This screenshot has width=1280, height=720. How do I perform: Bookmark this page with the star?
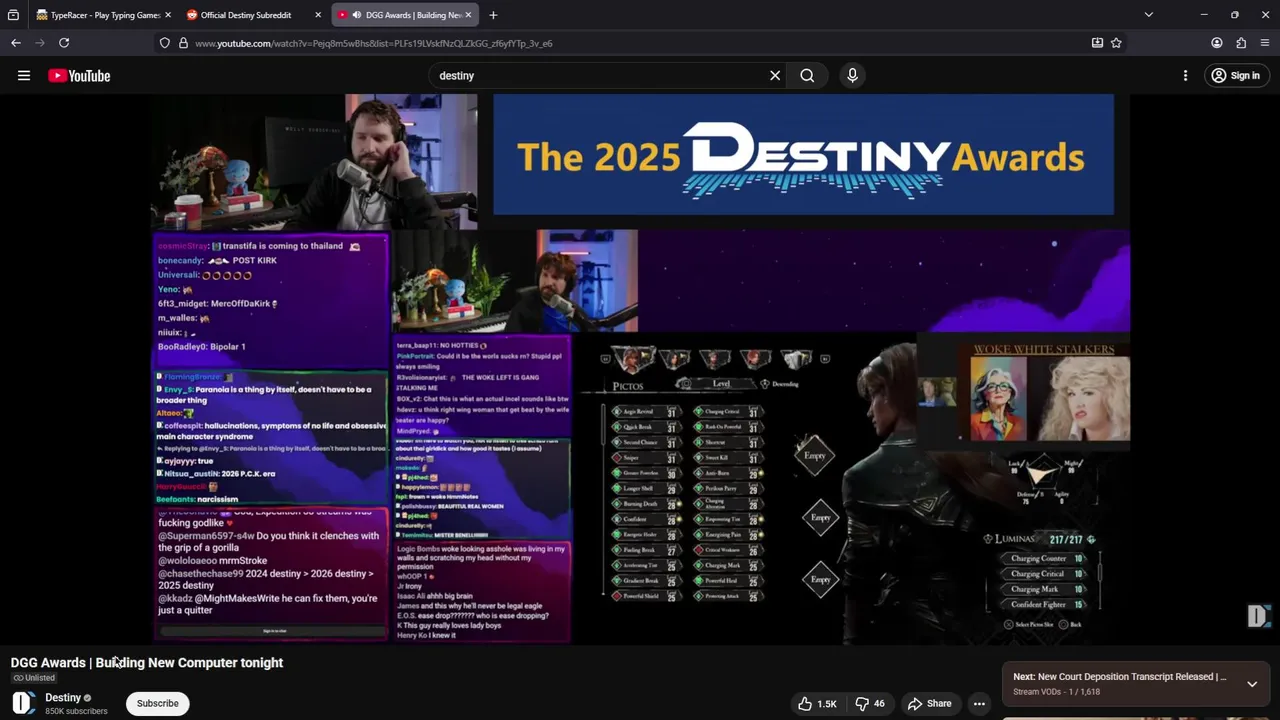click(x=1116, y=43)
